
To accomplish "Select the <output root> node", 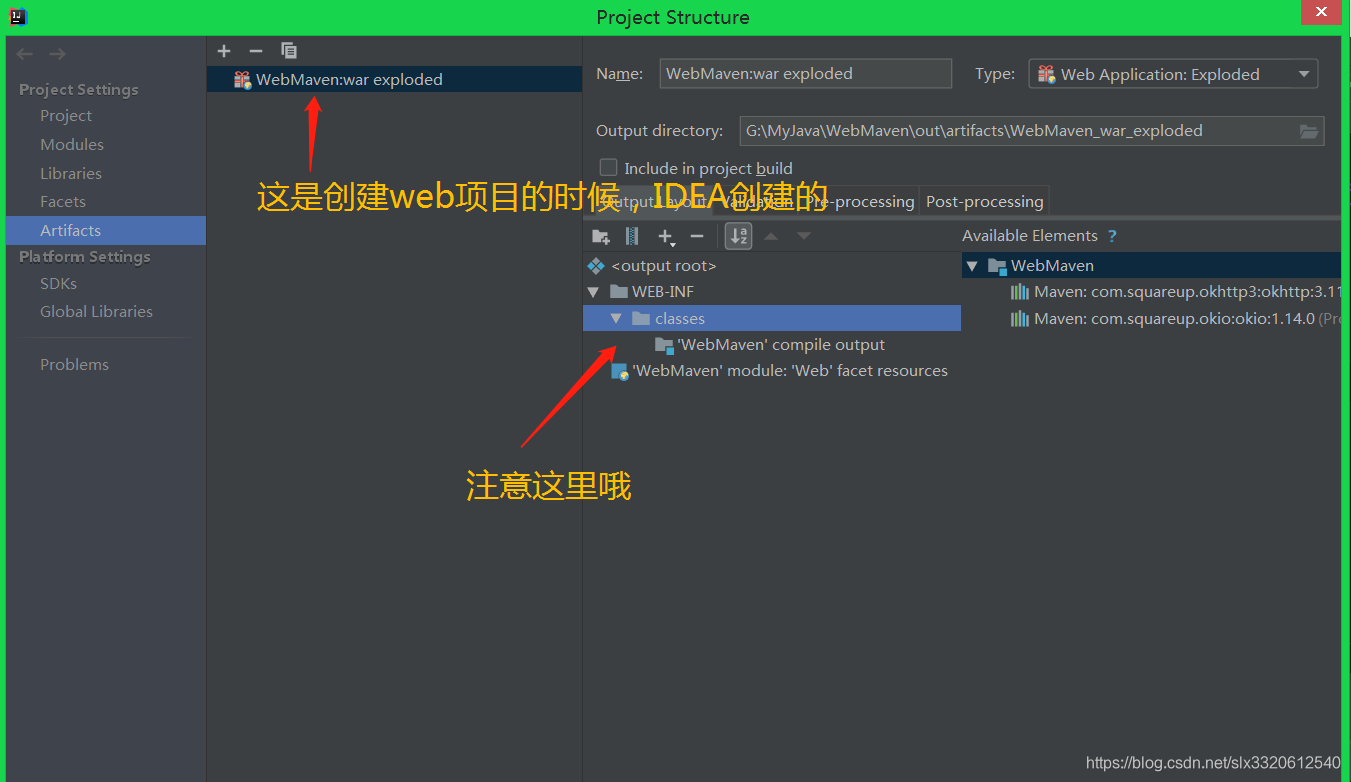I will (664, 266).
